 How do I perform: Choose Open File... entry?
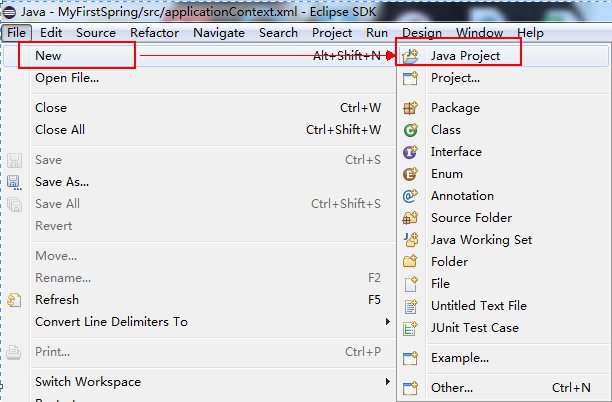(199, 78)
